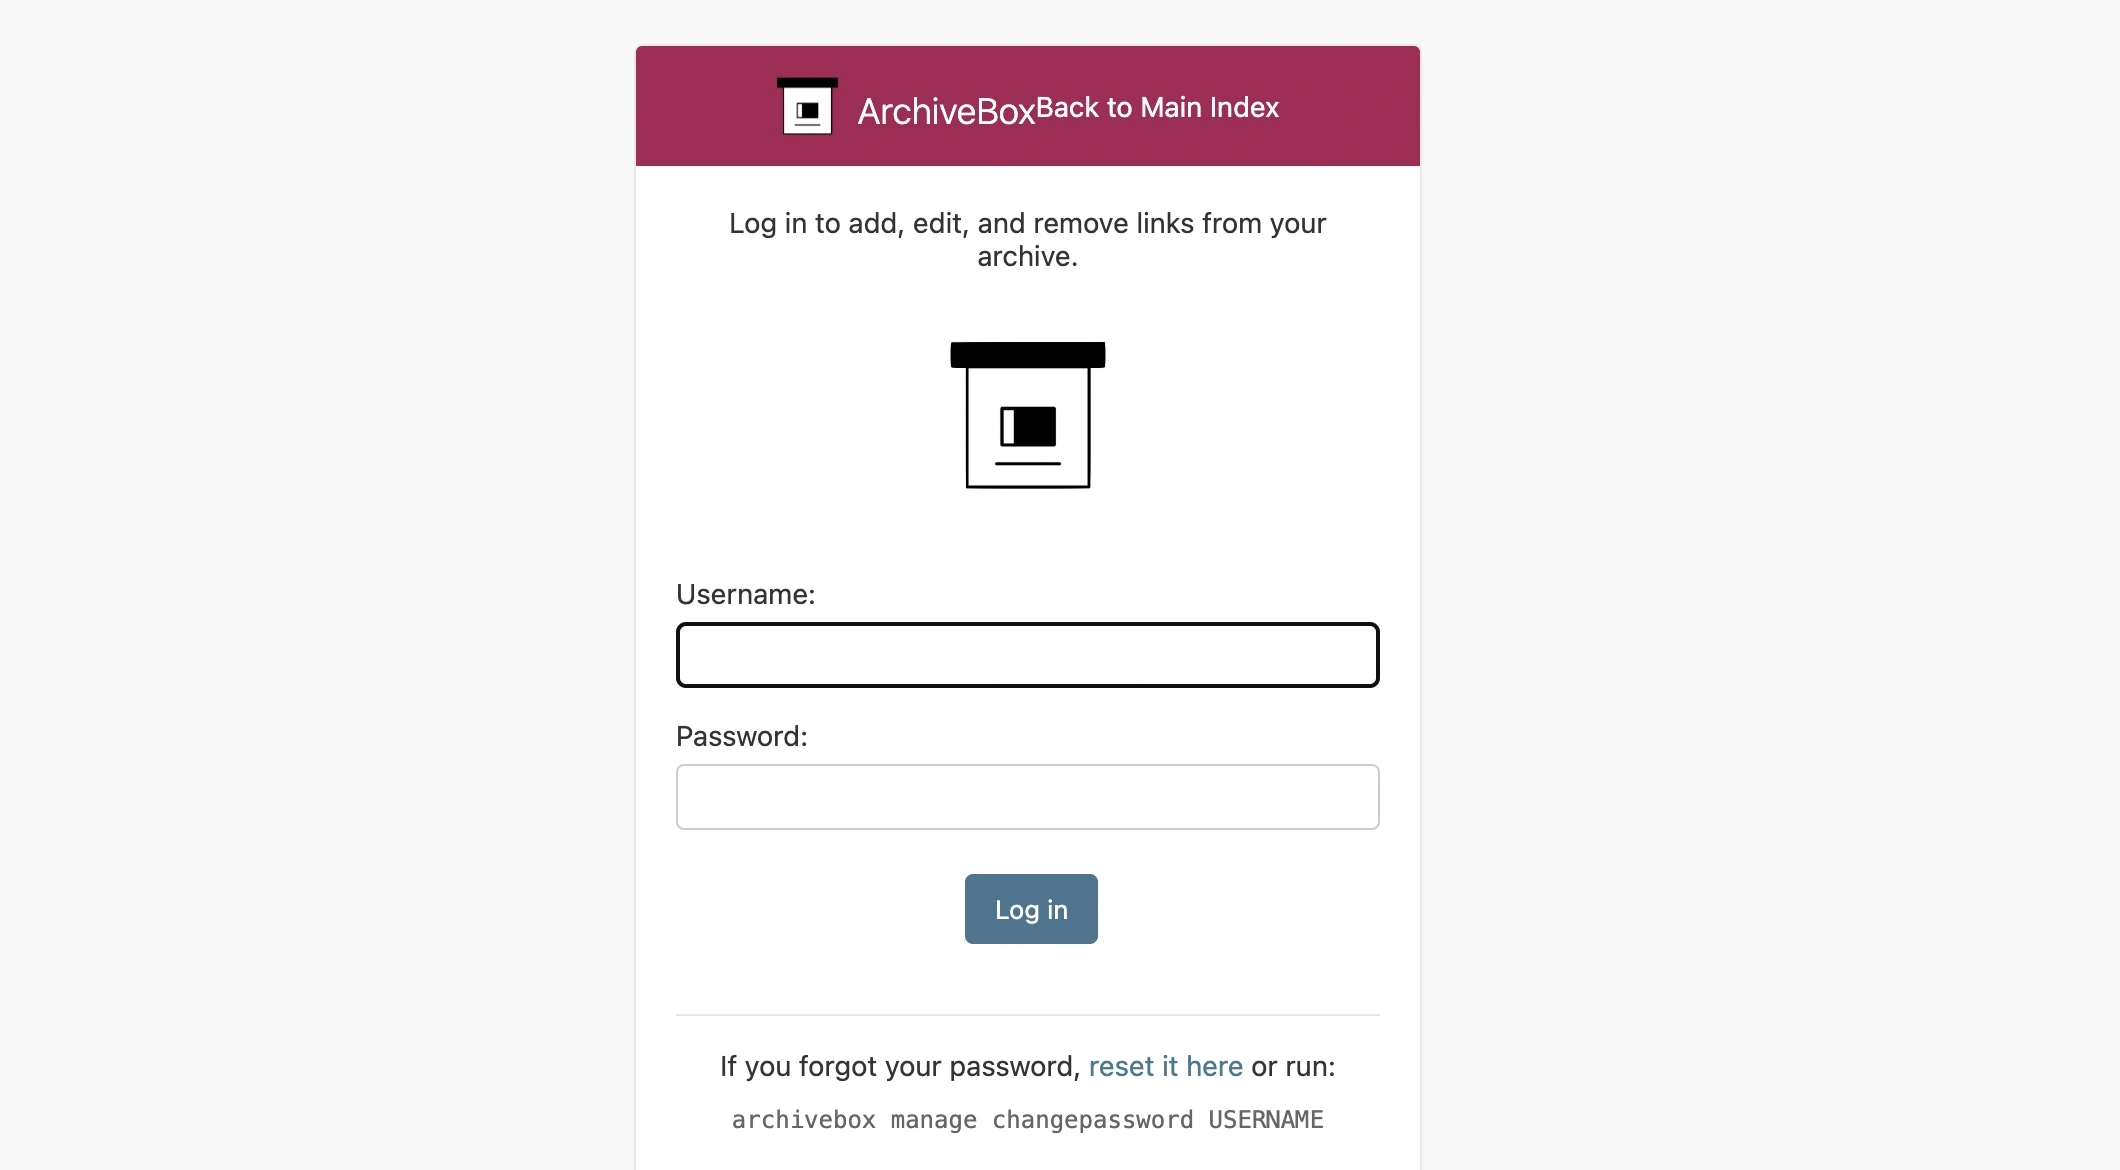Click the USERNAME word in the command
Screen dimensions: 2120x1170
pos(1266,1119)
